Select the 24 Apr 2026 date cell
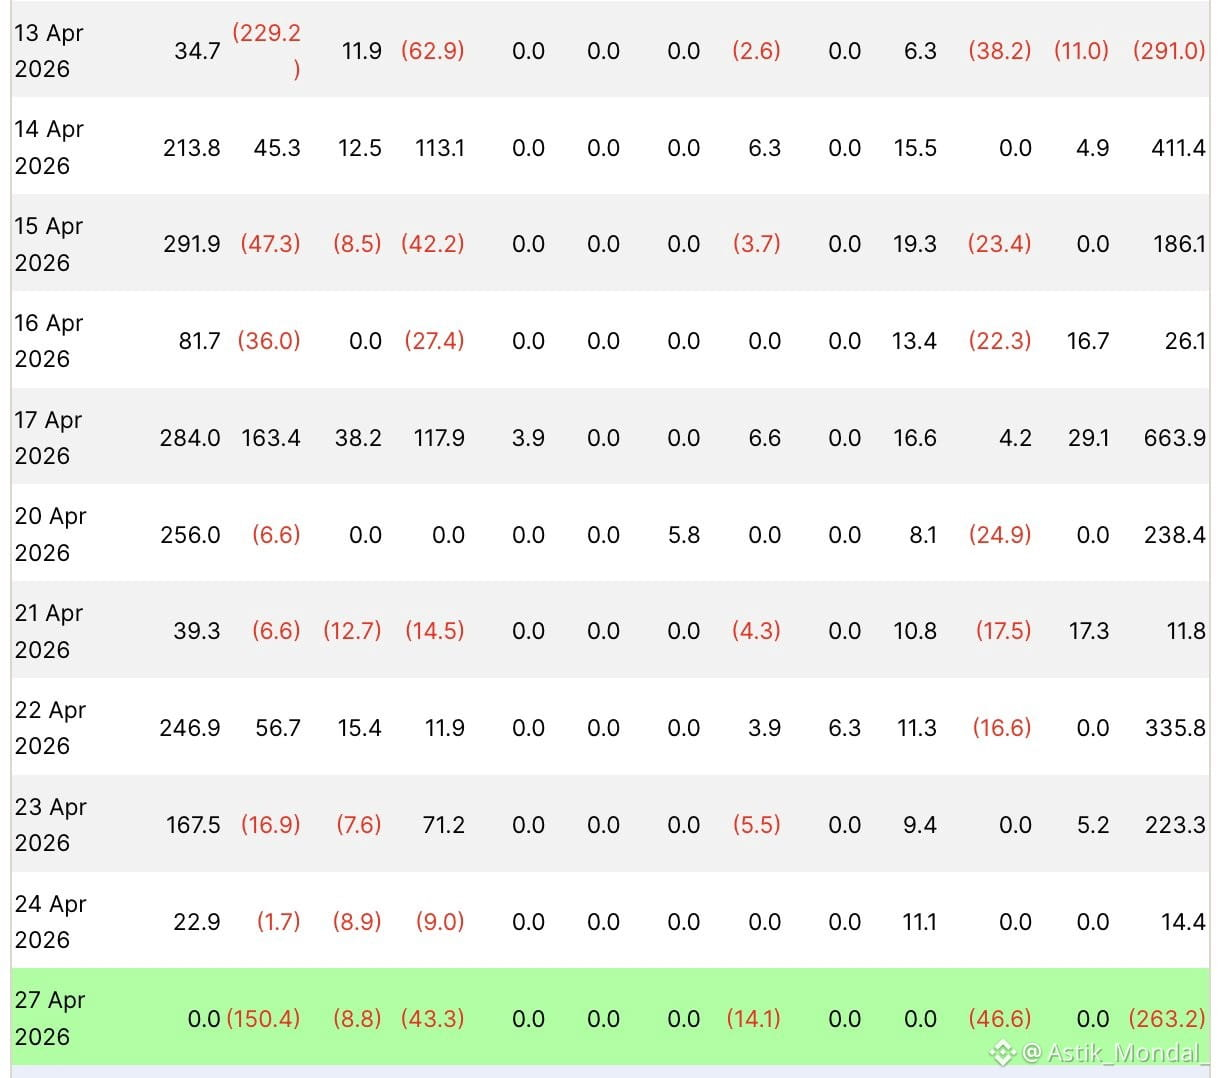The height and width of the screenshot is (1078, 1218). (x=50, y=922)
